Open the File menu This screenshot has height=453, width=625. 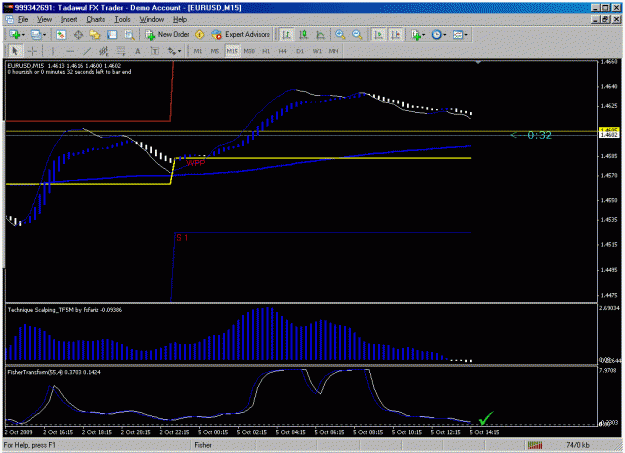(23, 20)
